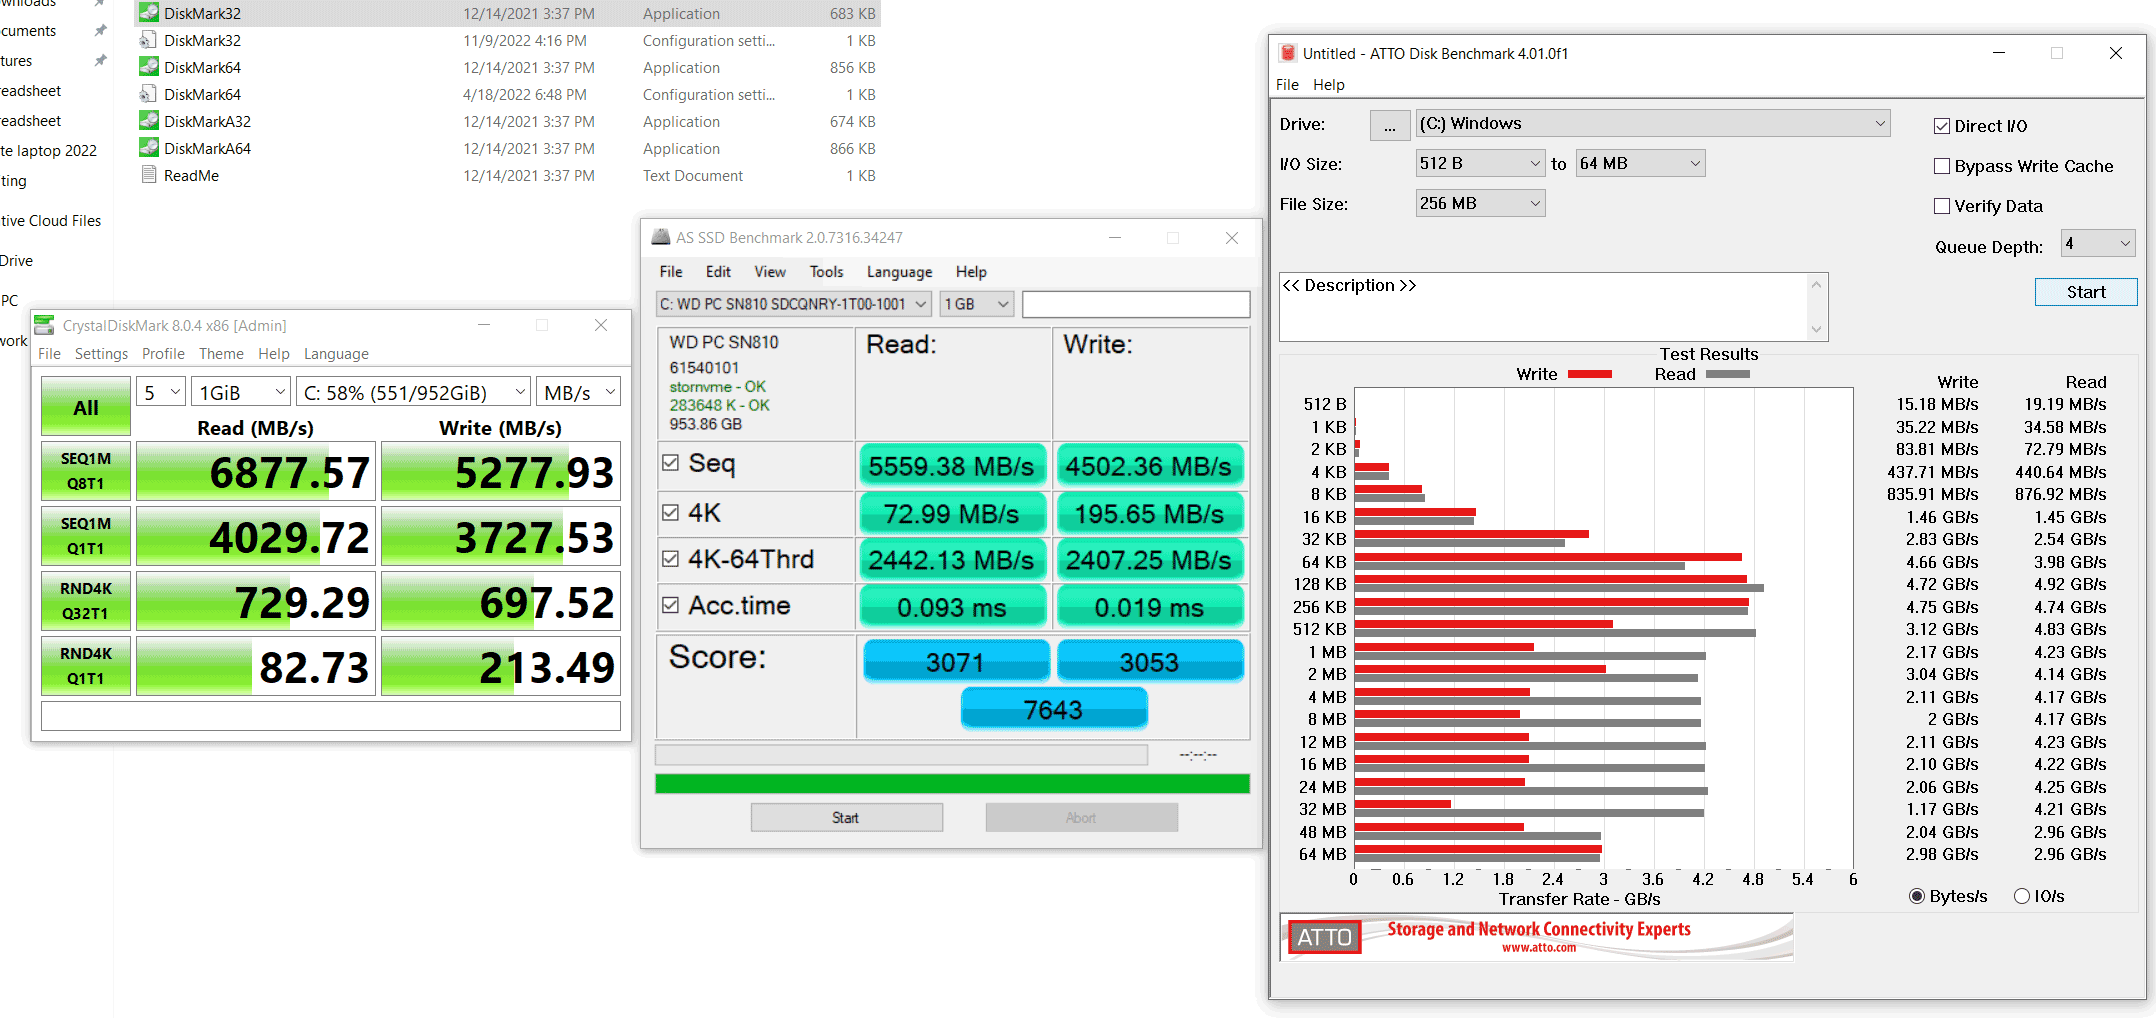Uncheck the 4K-64Thrd test checkbox

670,559
